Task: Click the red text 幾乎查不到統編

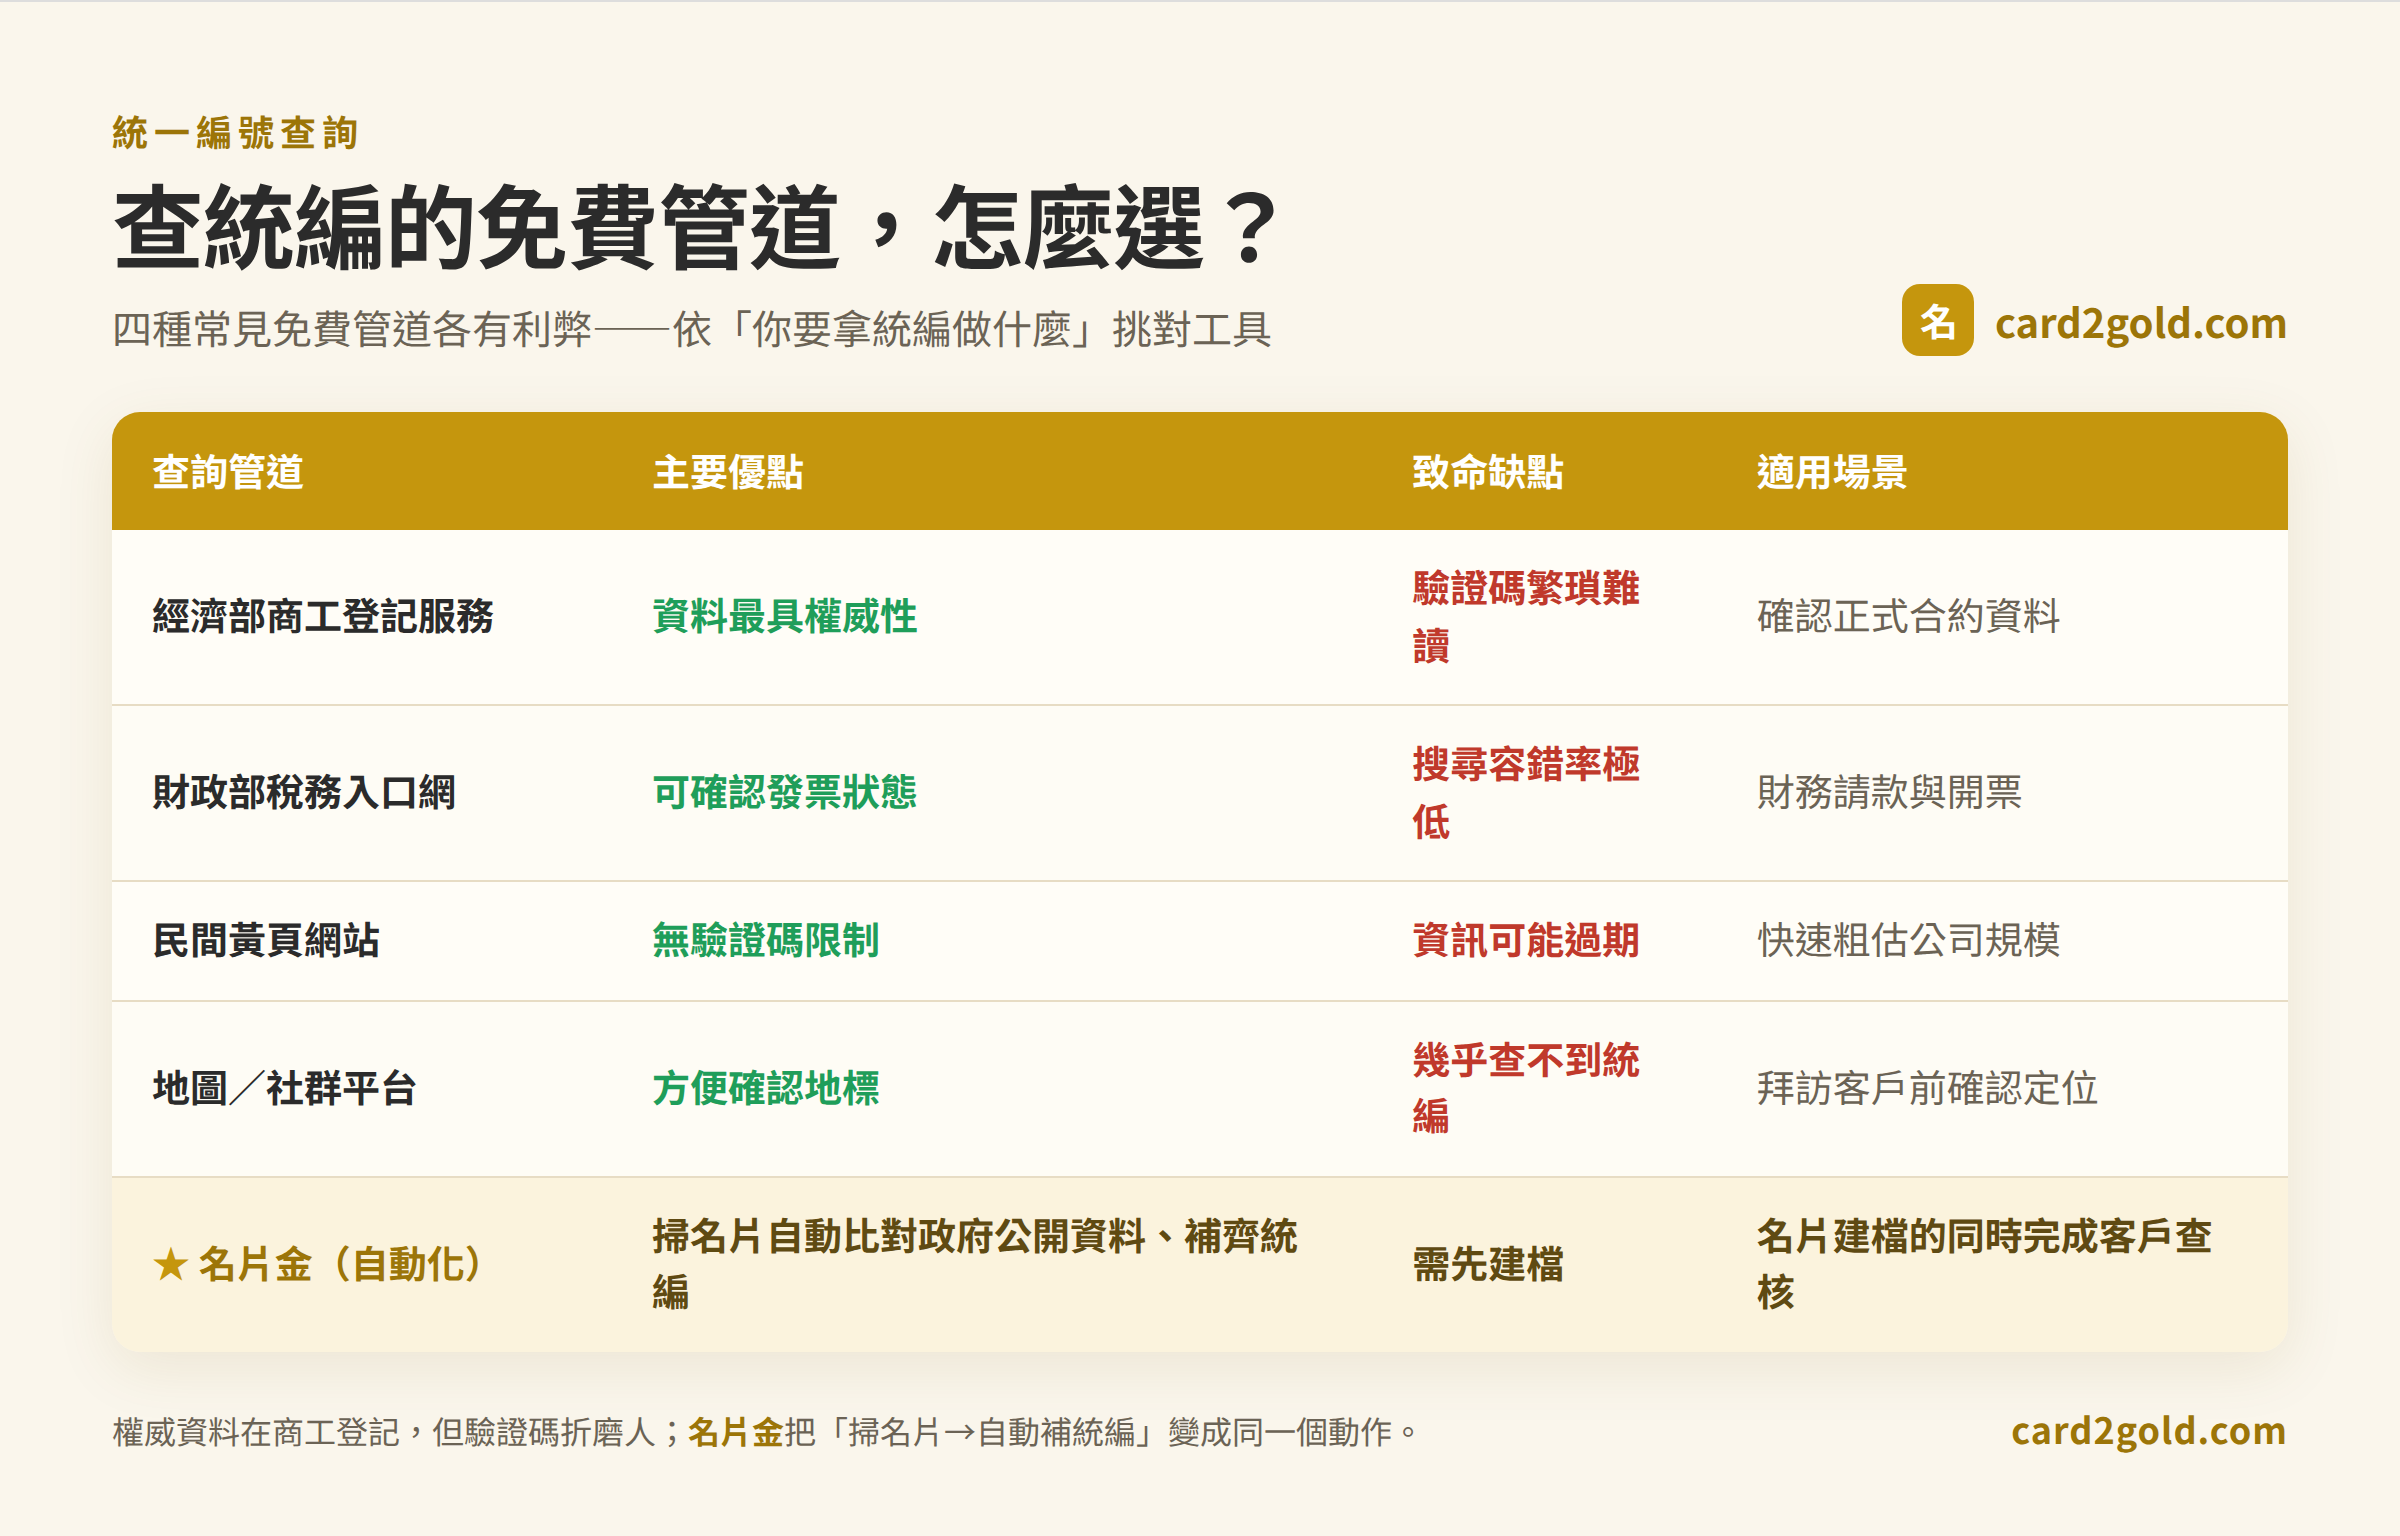Action: tap(1526, 1088)
